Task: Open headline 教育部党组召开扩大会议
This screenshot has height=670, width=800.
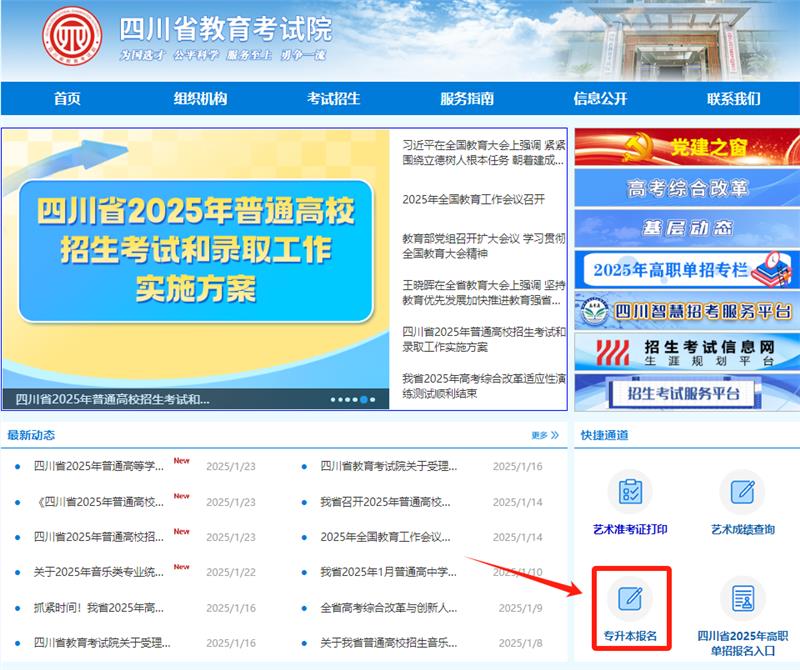Action: [484, 246]
